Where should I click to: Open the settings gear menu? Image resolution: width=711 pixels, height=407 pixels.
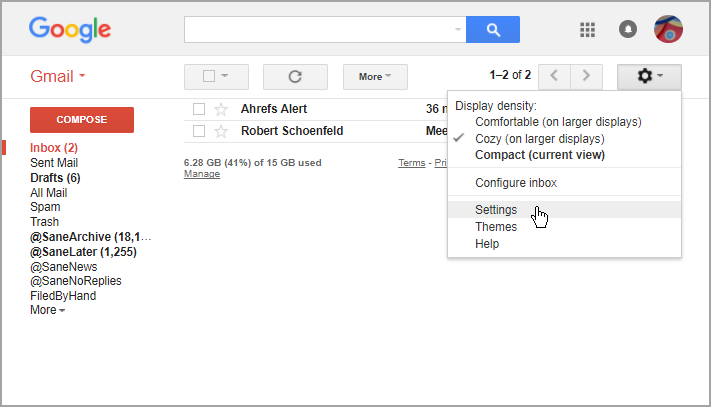tap(649, 77)
